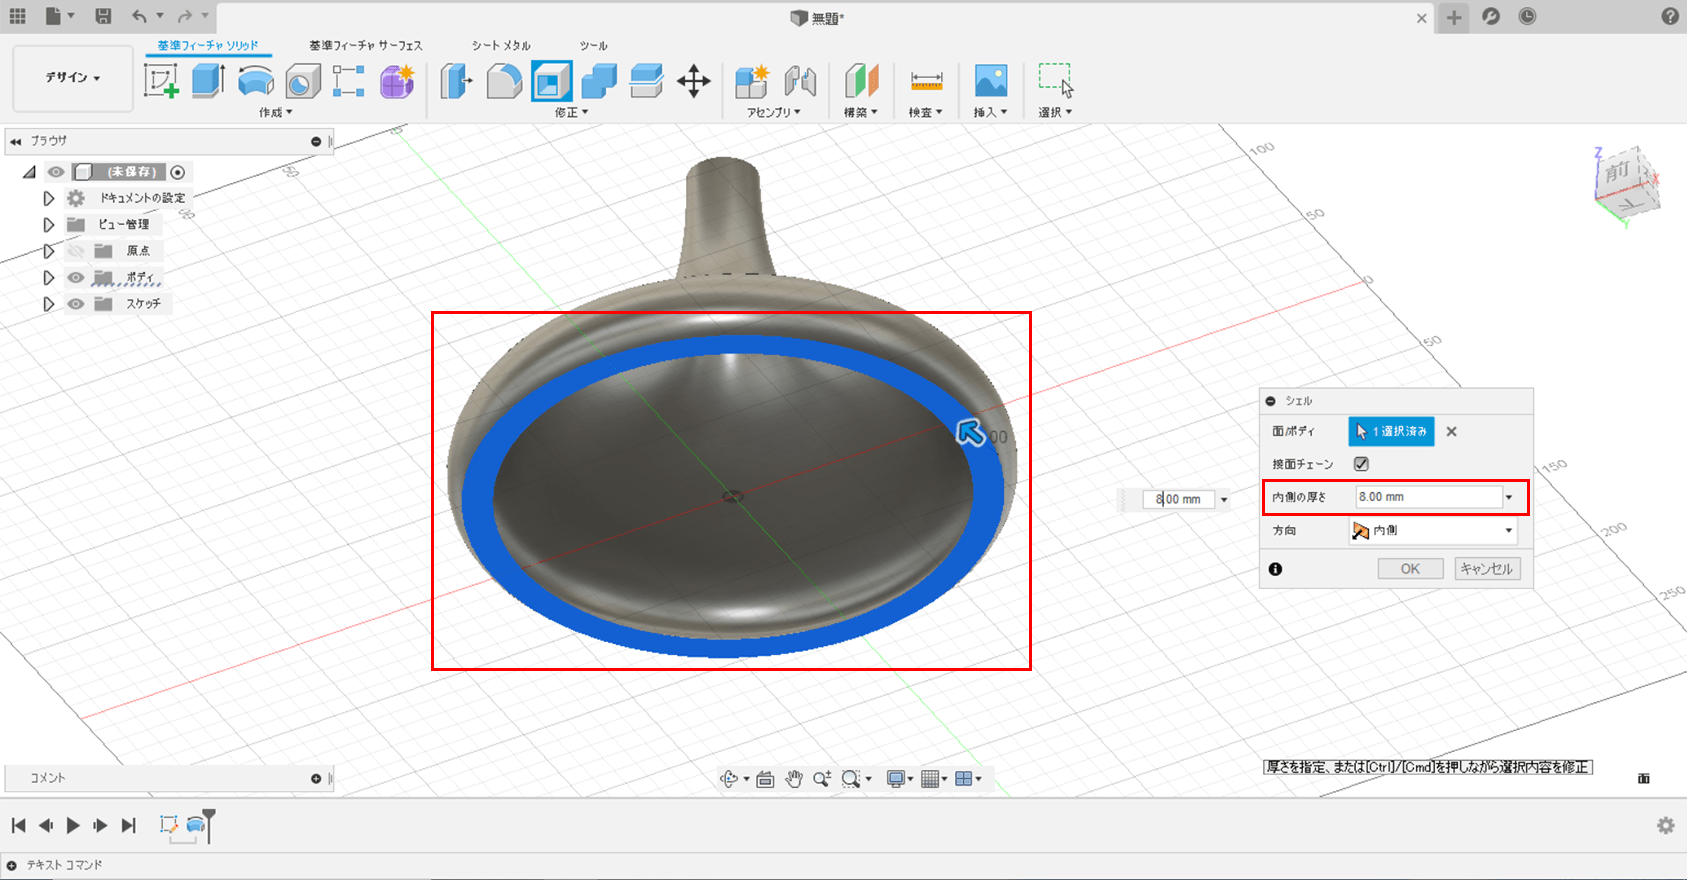Click the Measure ruler icon

point(926,81)
